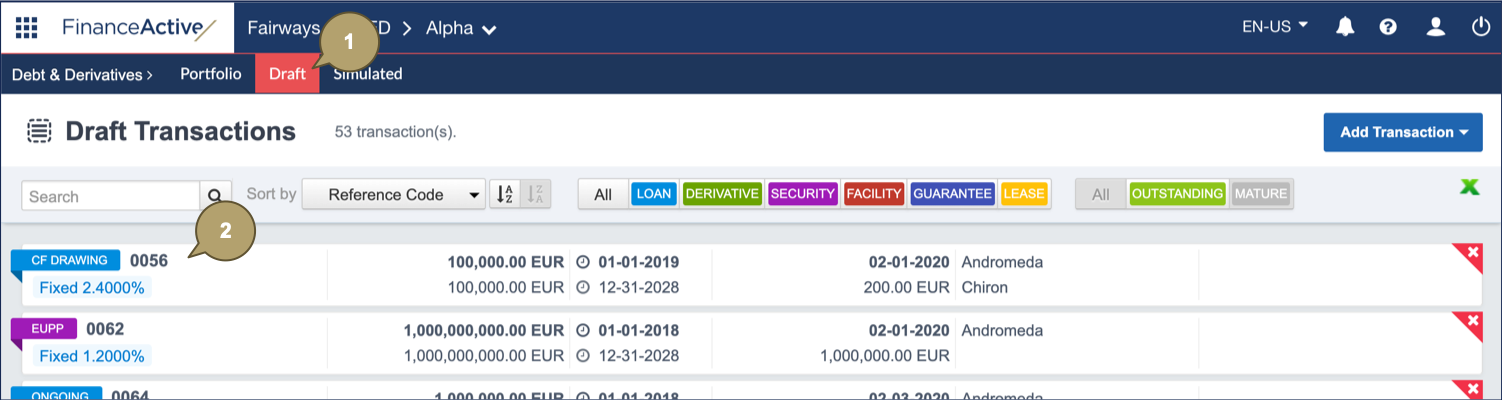Viewport: 1502px width, 400px height.
Task: Open the user profile icon
Action: click(1436, 27)
